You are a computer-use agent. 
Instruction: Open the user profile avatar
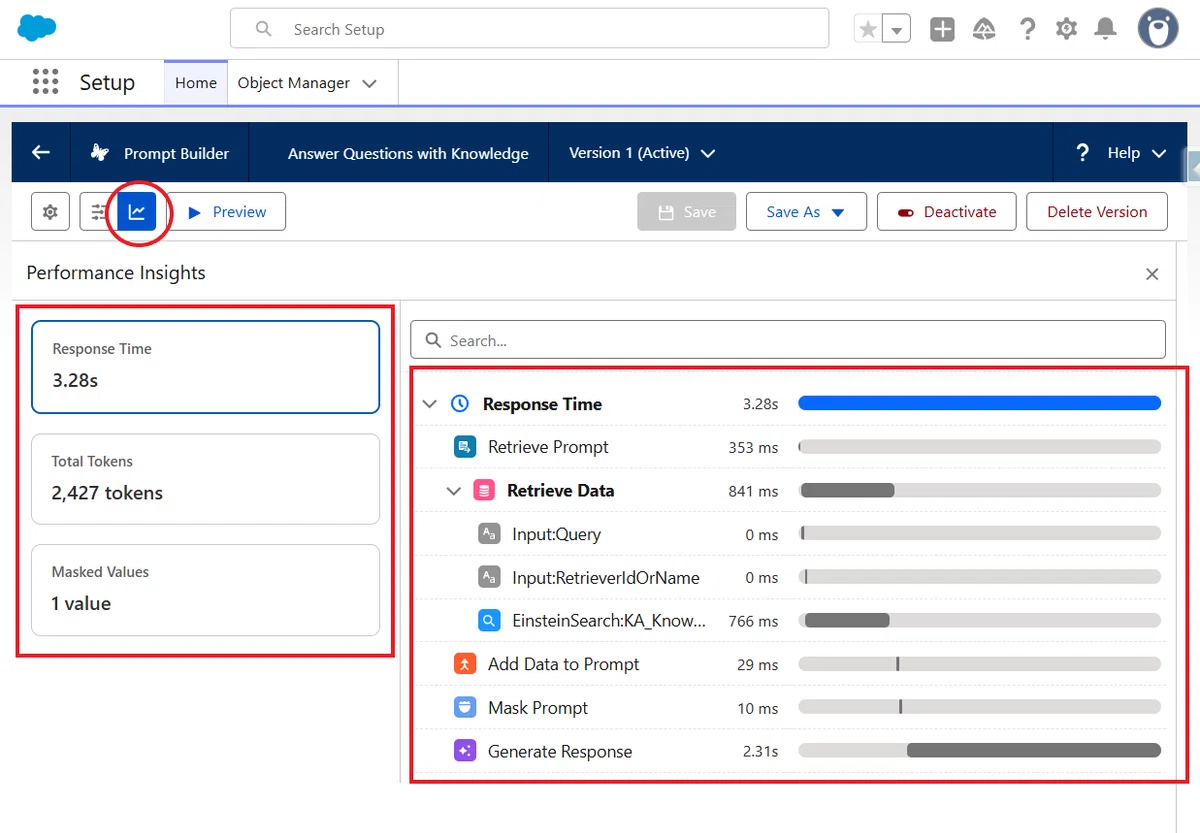(x=1158, y=28)
